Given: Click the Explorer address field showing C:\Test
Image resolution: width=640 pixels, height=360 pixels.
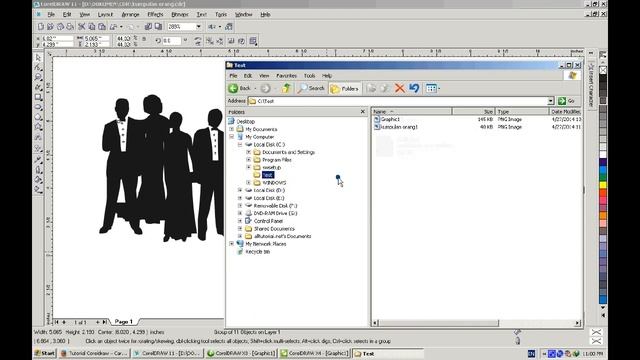Looking at the screenshot, I should point(398,101).
